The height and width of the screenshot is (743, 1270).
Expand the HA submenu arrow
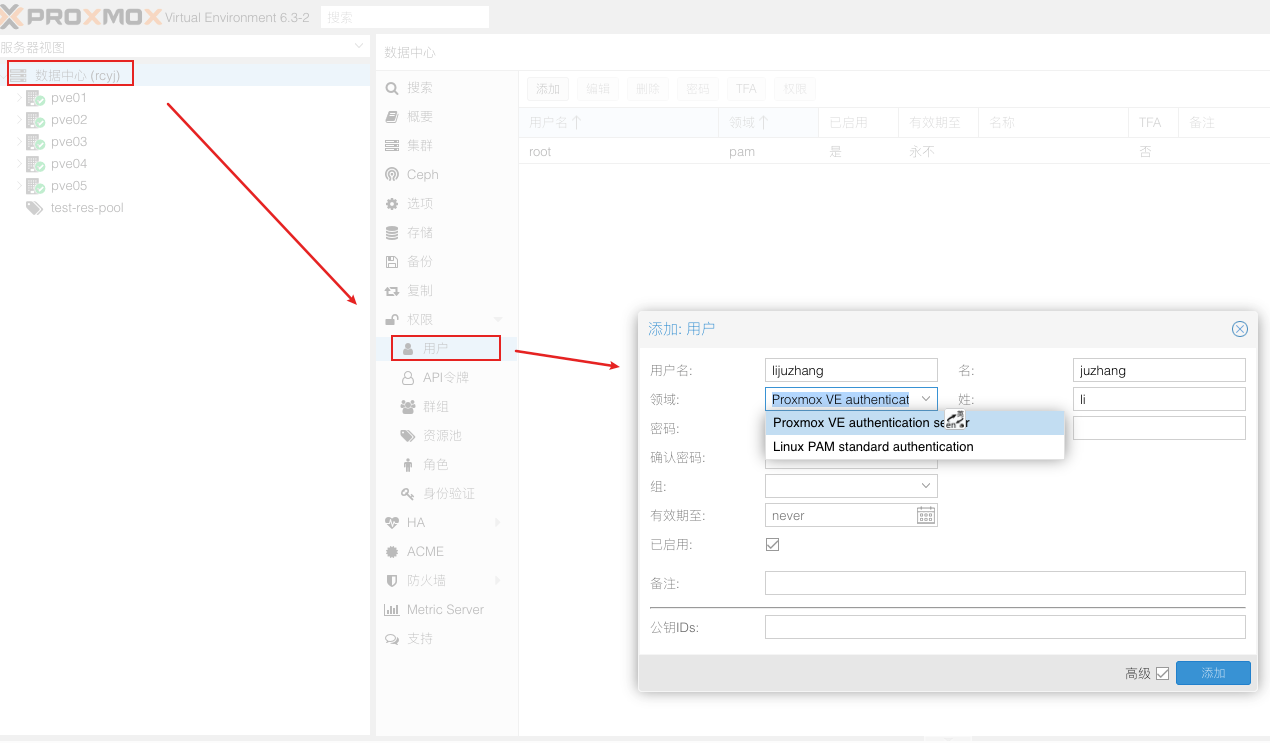point(498,523)
